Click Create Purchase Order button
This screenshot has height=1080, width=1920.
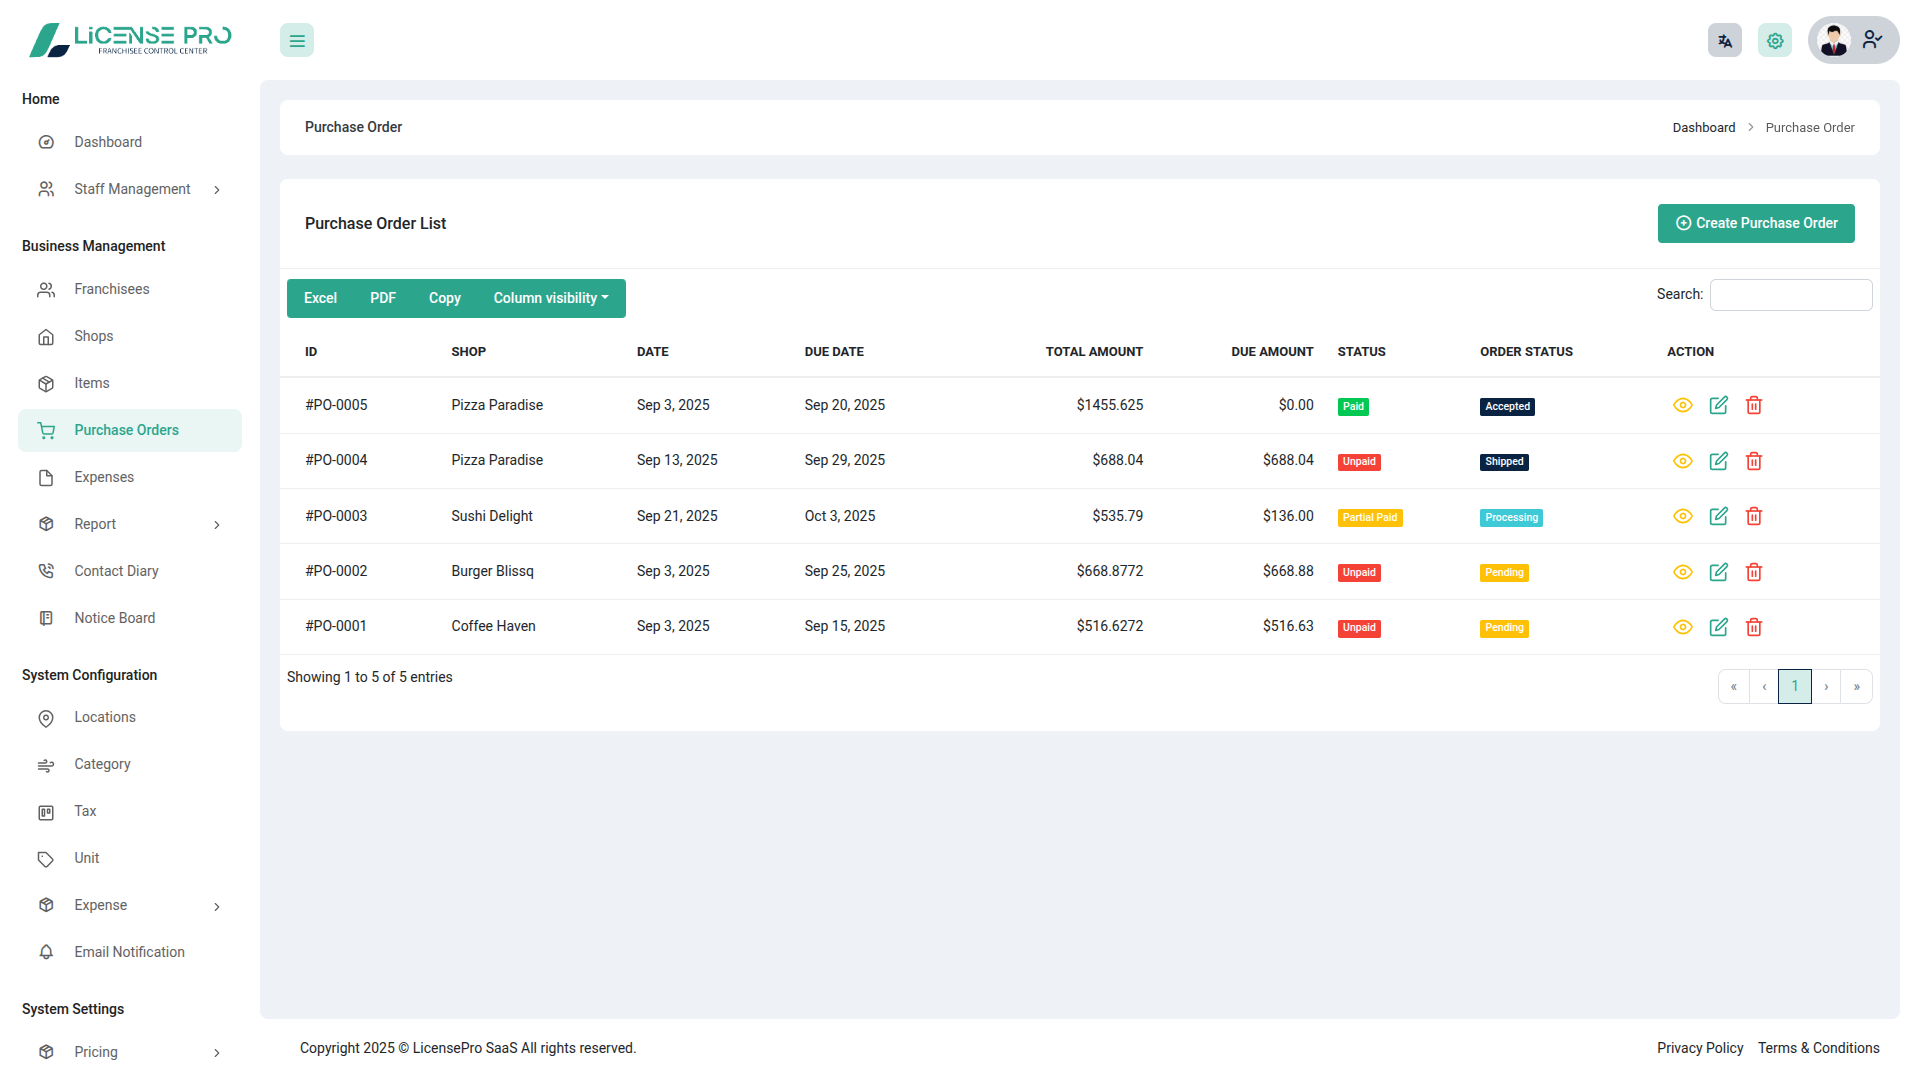[x=1755, y=223]
